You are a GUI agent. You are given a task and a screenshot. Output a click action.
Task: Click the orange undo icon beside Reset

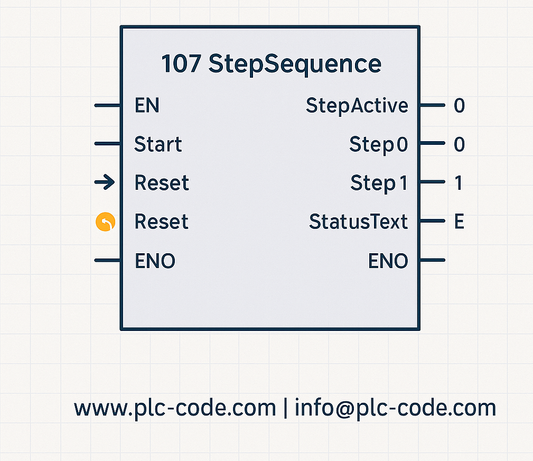coord(105,222)
